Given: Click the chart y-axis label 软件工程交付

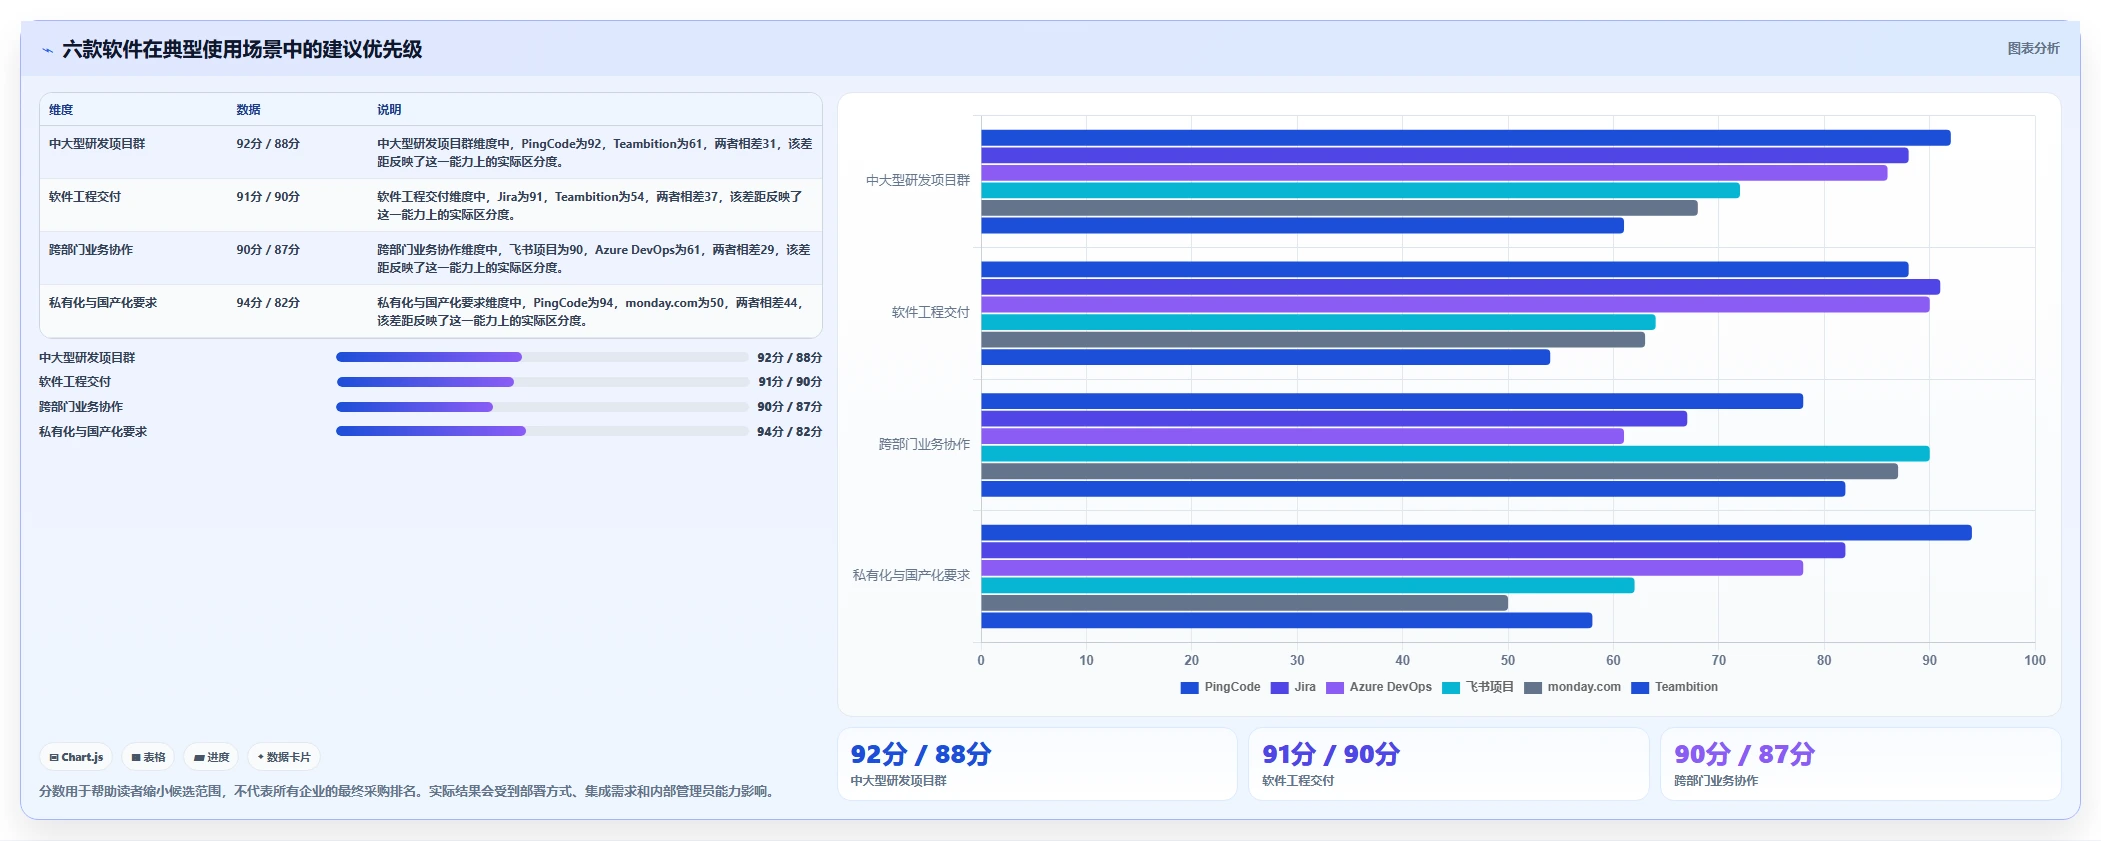Looking at the screenshot, I should [930, 312].
